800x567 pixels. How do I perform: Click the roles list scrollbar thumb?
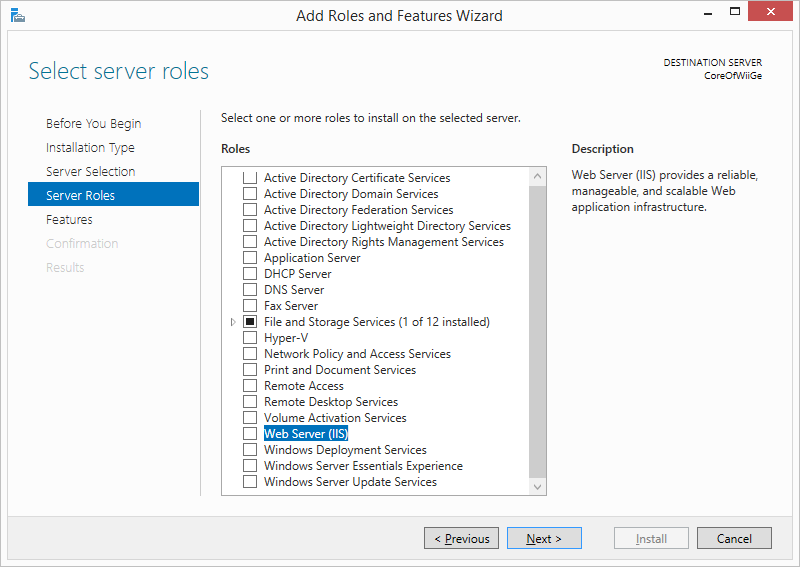[x=537, y=332]
